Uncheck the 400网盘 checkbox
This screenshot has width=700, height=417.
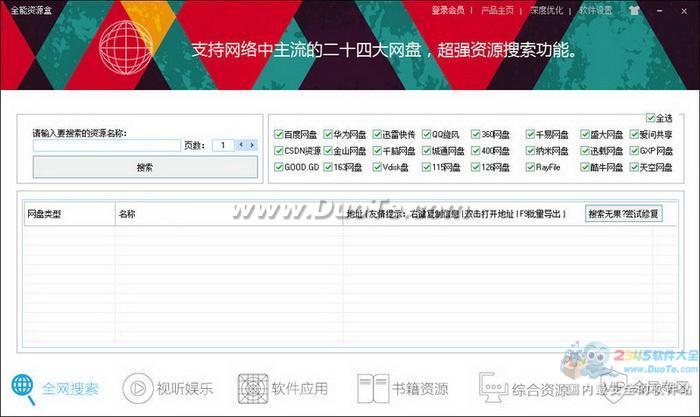tap(475, 150)
